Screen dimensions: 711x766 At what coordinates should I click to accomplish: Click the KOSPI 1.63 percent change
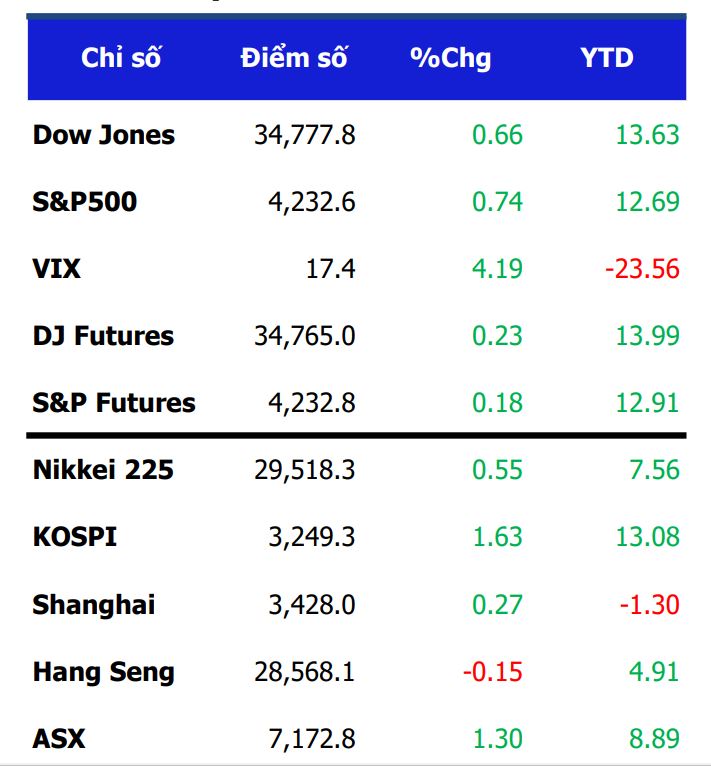tap(497, 537)
